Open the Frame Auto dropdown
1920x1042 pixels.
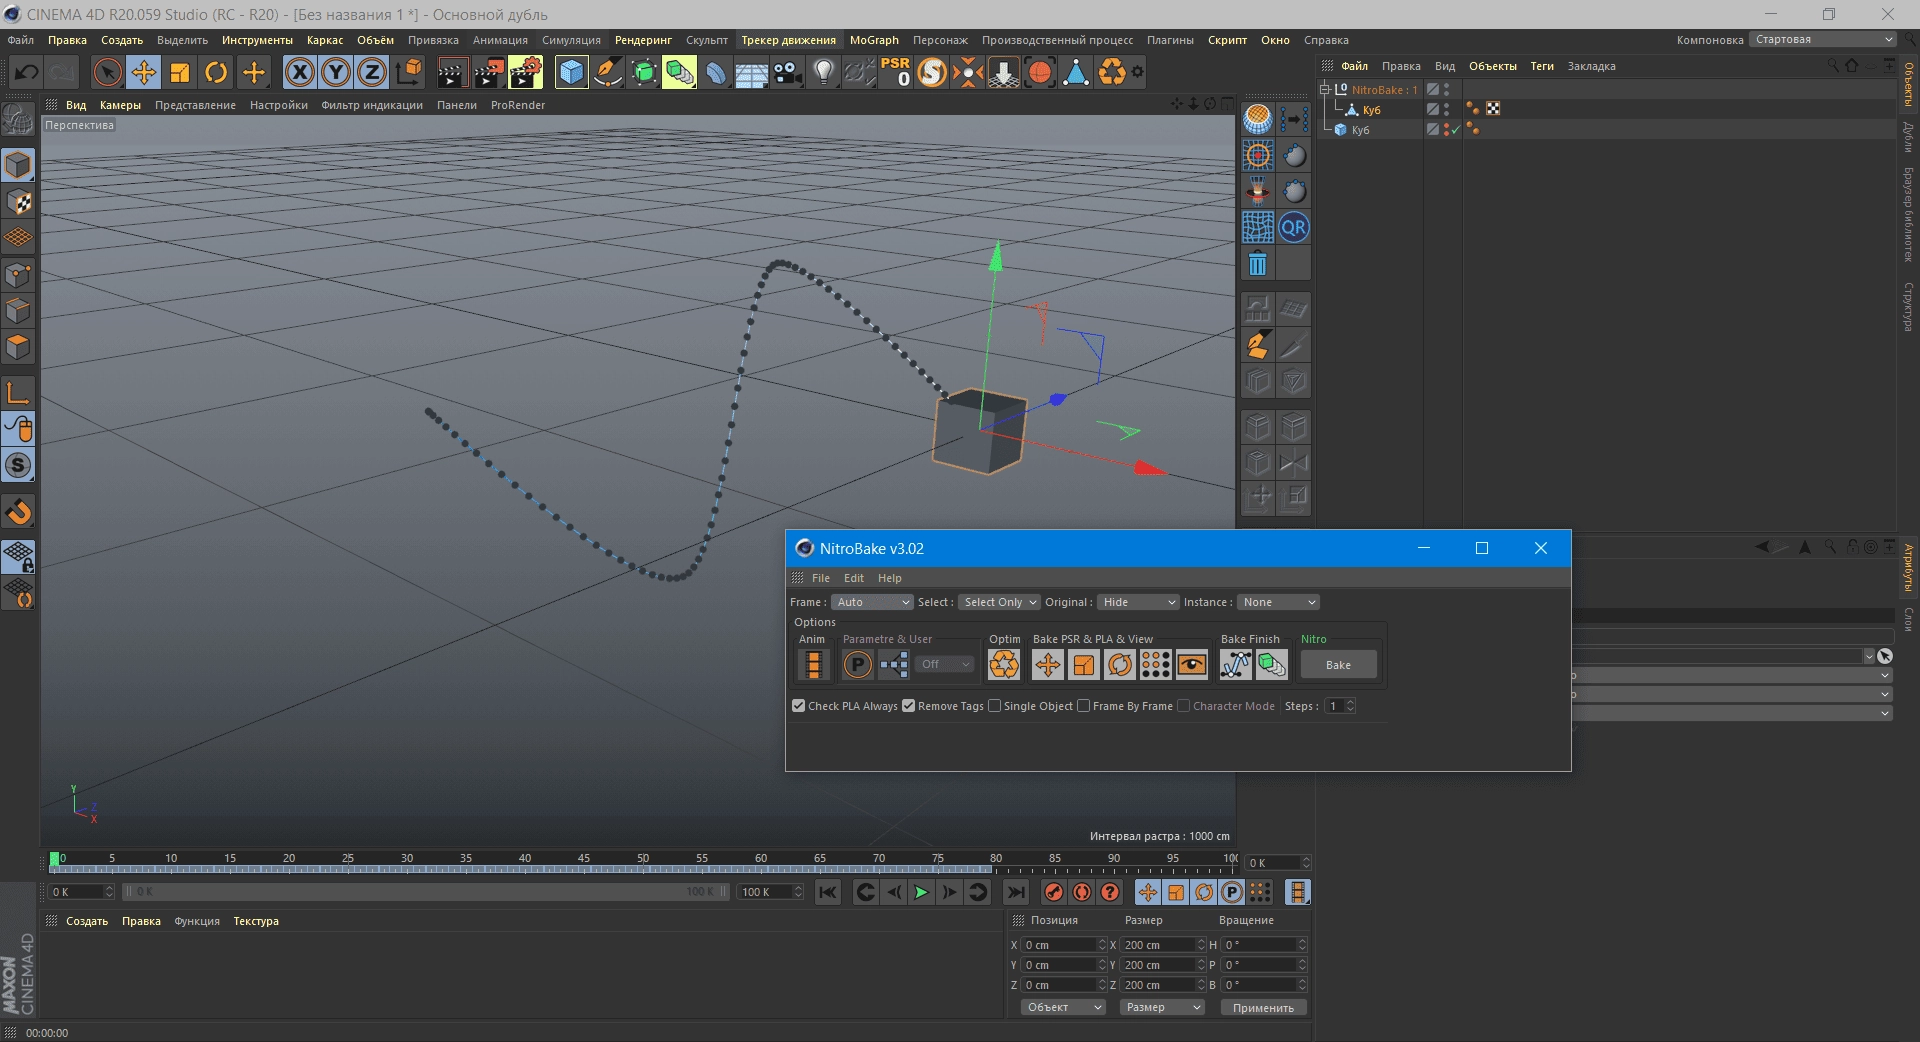point(872,602)
